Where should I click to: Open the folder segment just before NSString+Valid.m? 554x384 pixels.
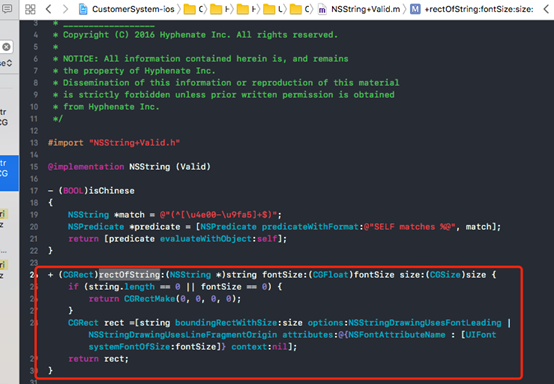click(x=300, y=9)
